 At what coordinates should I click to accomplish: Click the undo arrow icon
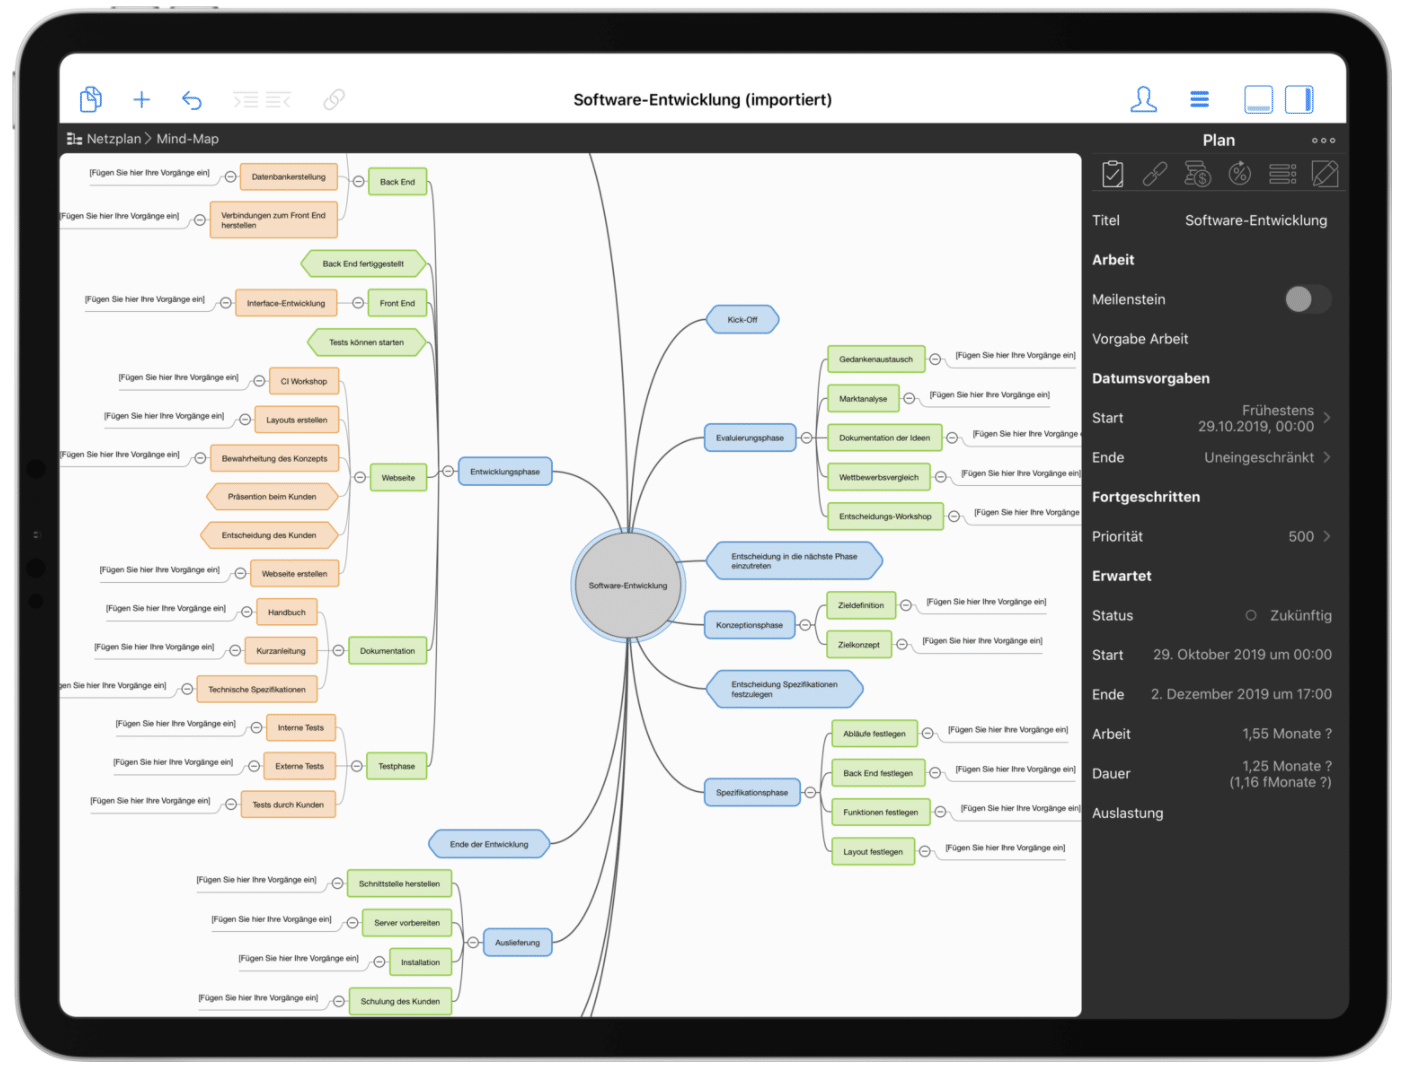192,99
